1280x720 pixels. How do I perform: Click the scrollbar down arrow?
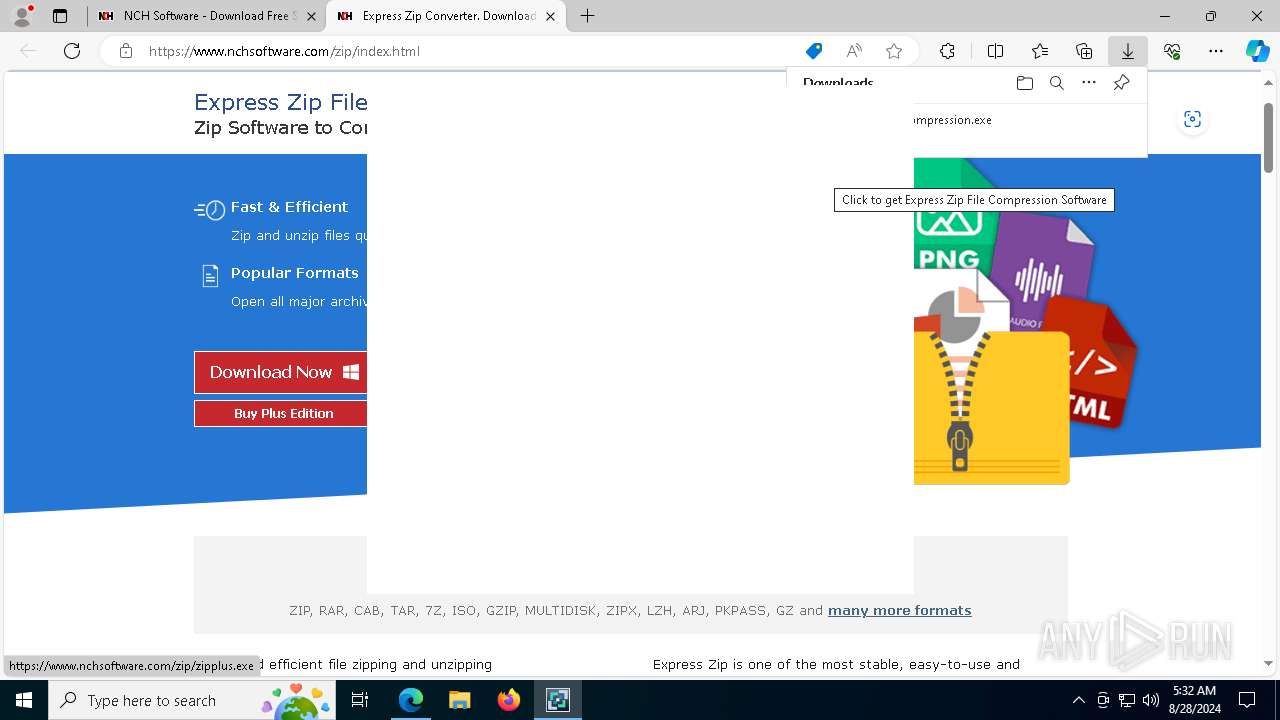(1269, 663)
